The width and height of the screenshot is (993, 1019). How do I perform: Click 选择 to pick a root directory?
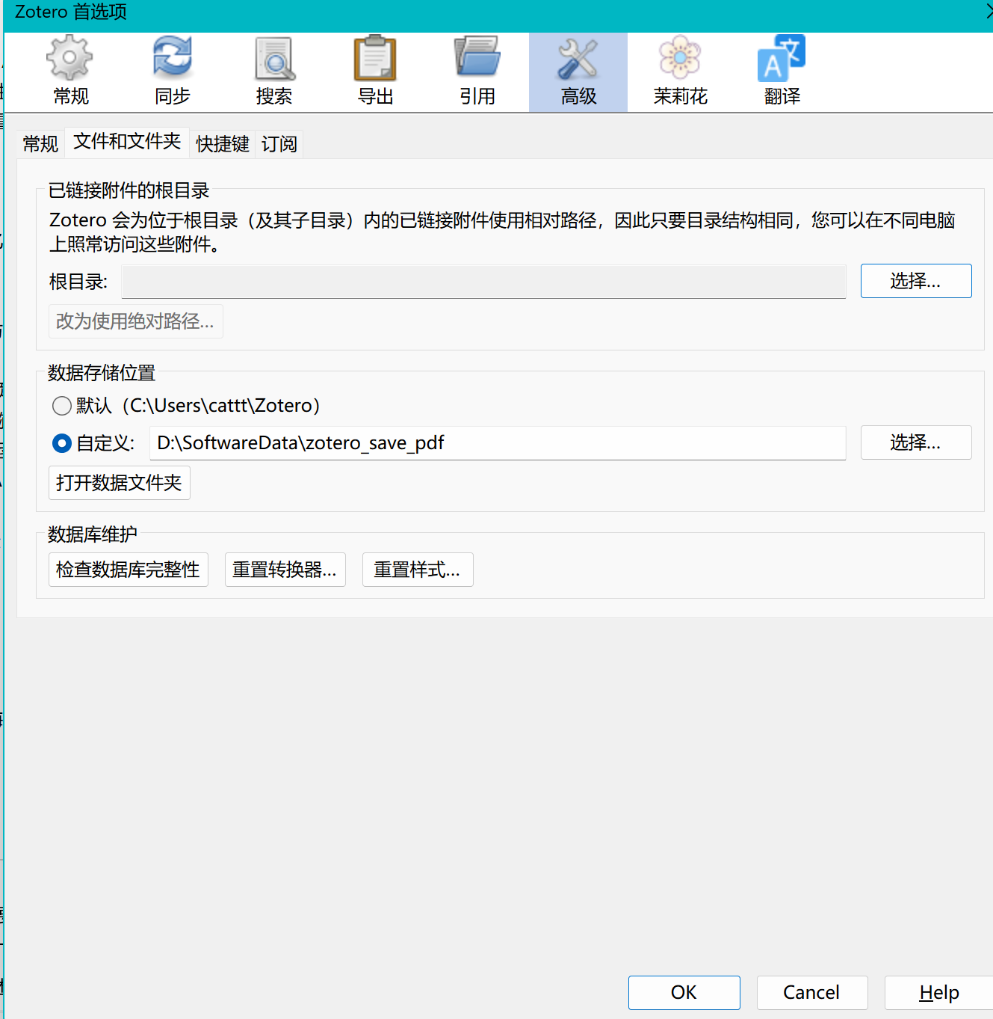click(x=916, y=280)
